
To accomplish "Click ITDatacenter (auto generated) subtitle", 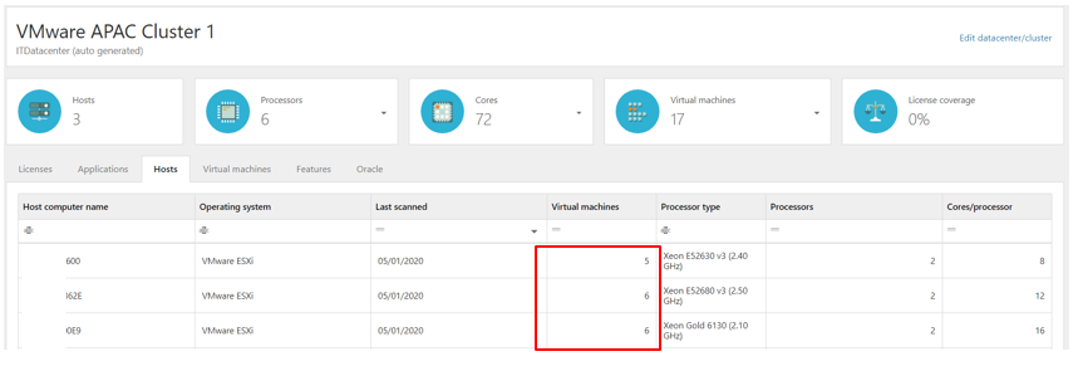I will [80, 51].
